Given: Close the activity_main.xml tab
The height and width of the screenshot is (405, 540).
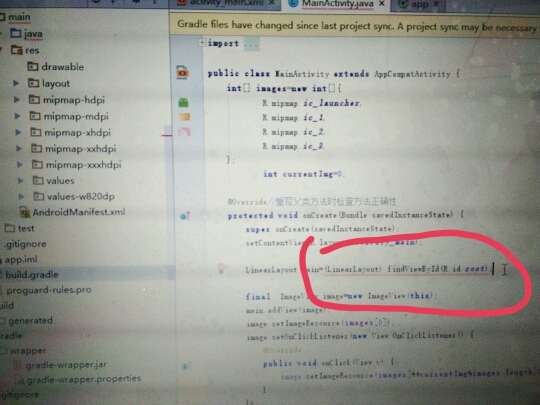Looking at the screenshot, I should coord(271,3).
